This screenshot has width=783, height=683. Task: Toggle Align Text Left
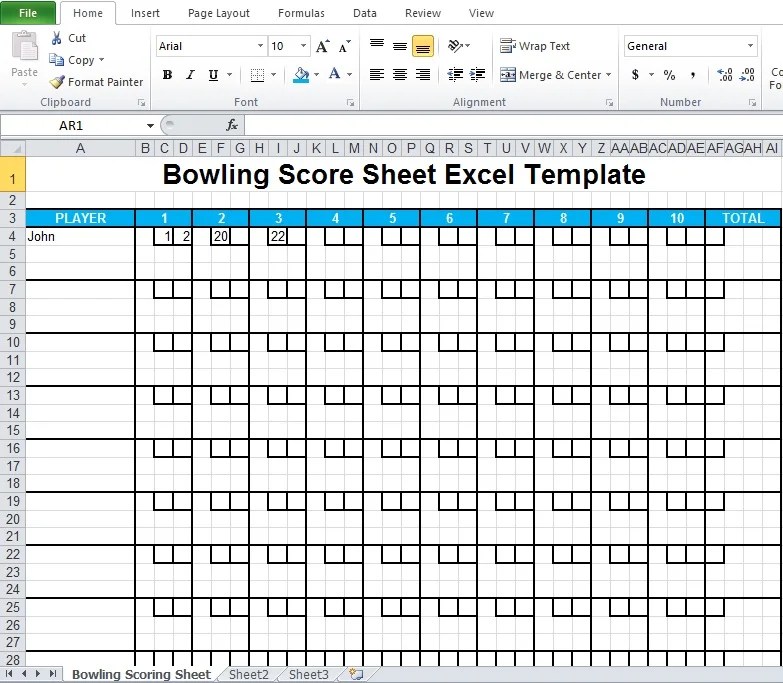[x=377, y=74]
